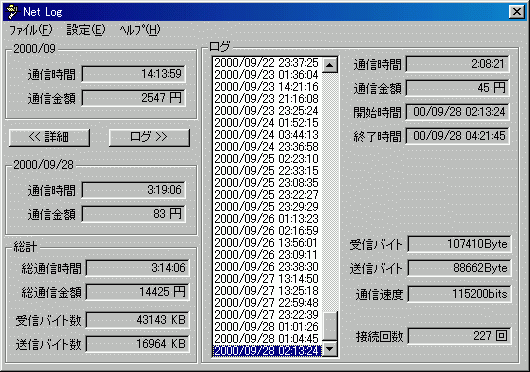Select highlighted entry 2000/09/28 02:13:24
The image size is (530, 372).
(267, 351)
